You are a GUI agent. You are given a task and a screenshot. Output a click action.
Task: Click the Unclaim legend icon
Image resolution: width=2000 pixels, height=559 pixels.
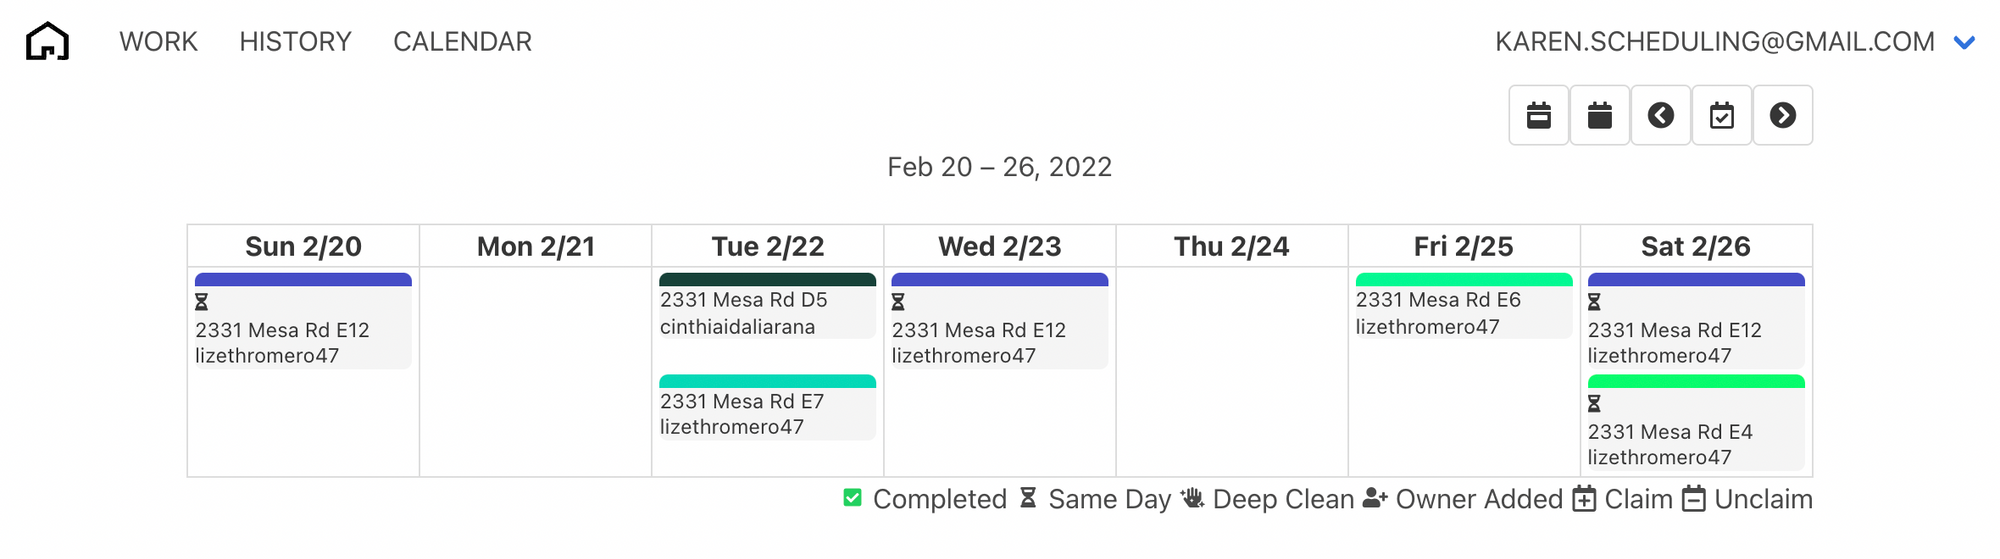pos(1694,499)
